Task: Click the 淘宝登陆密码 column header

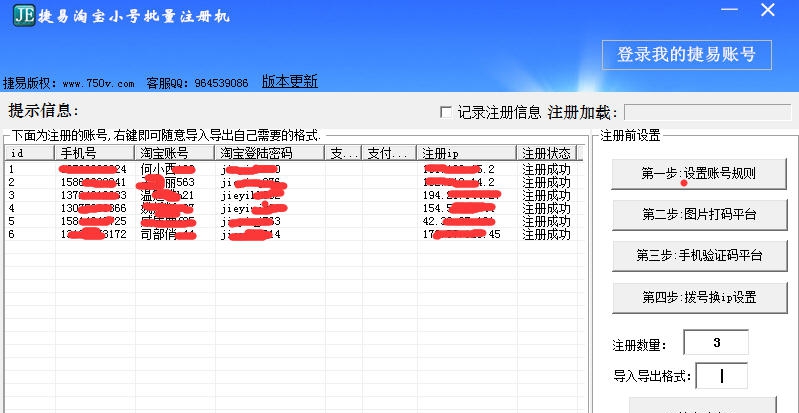Action: (x=270, y=152)
